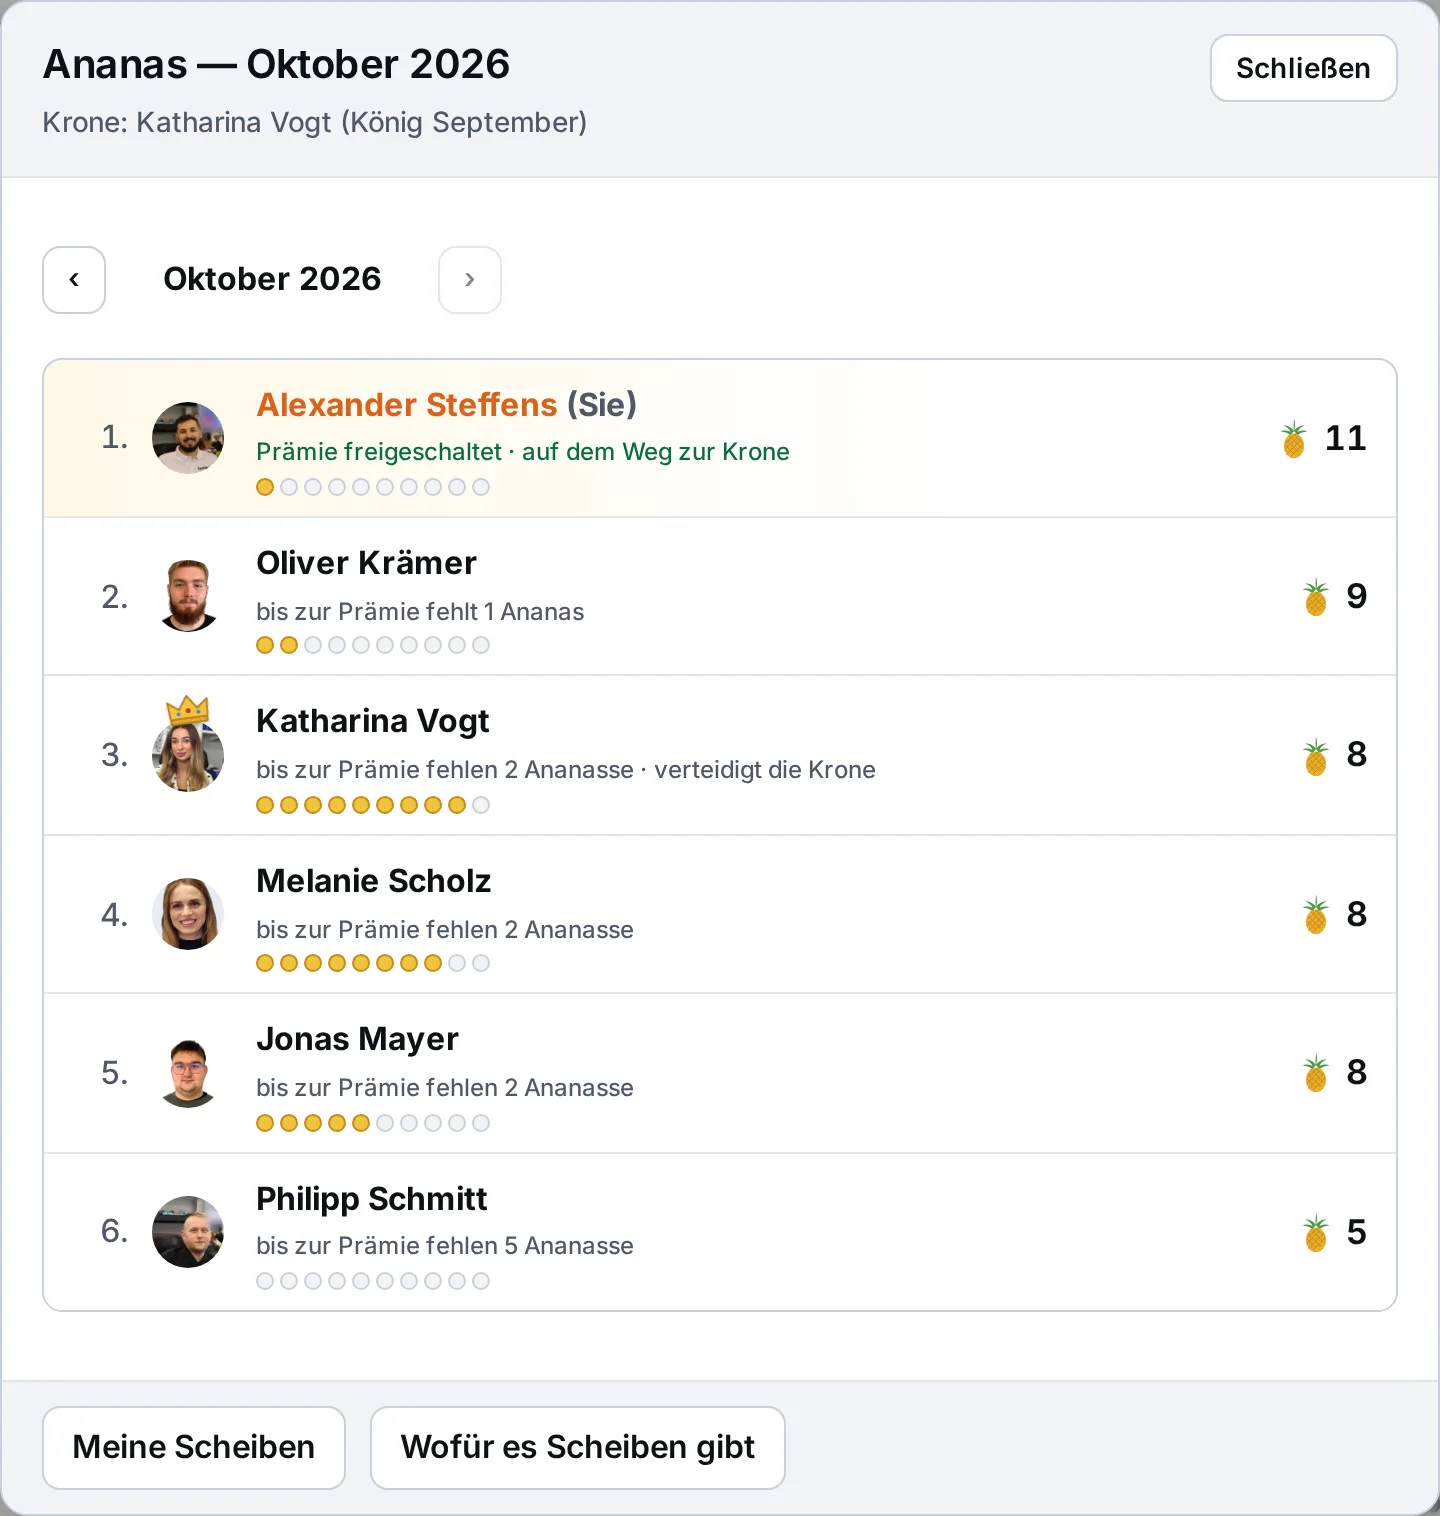1440x1516 pixels.
Task: Select the name Alexander Steffens (Sie)
Action: coord(447,405)
